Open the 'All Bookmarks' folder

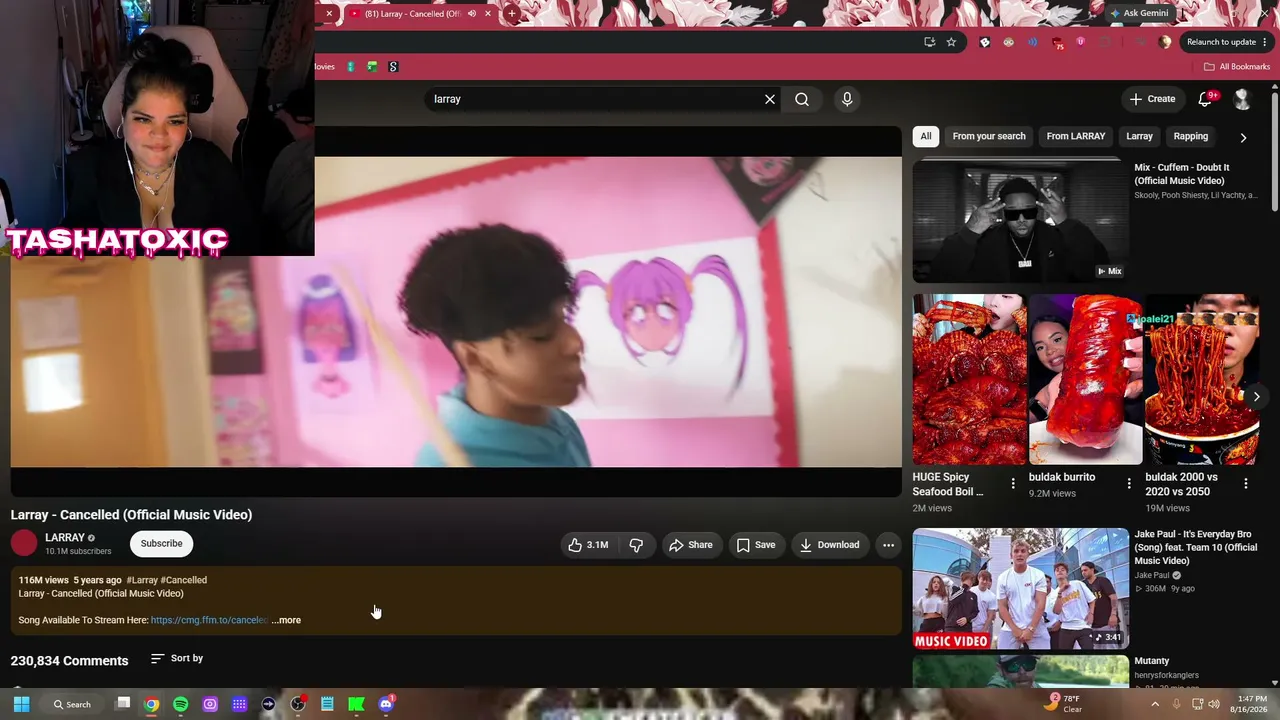coord(1237,67)
